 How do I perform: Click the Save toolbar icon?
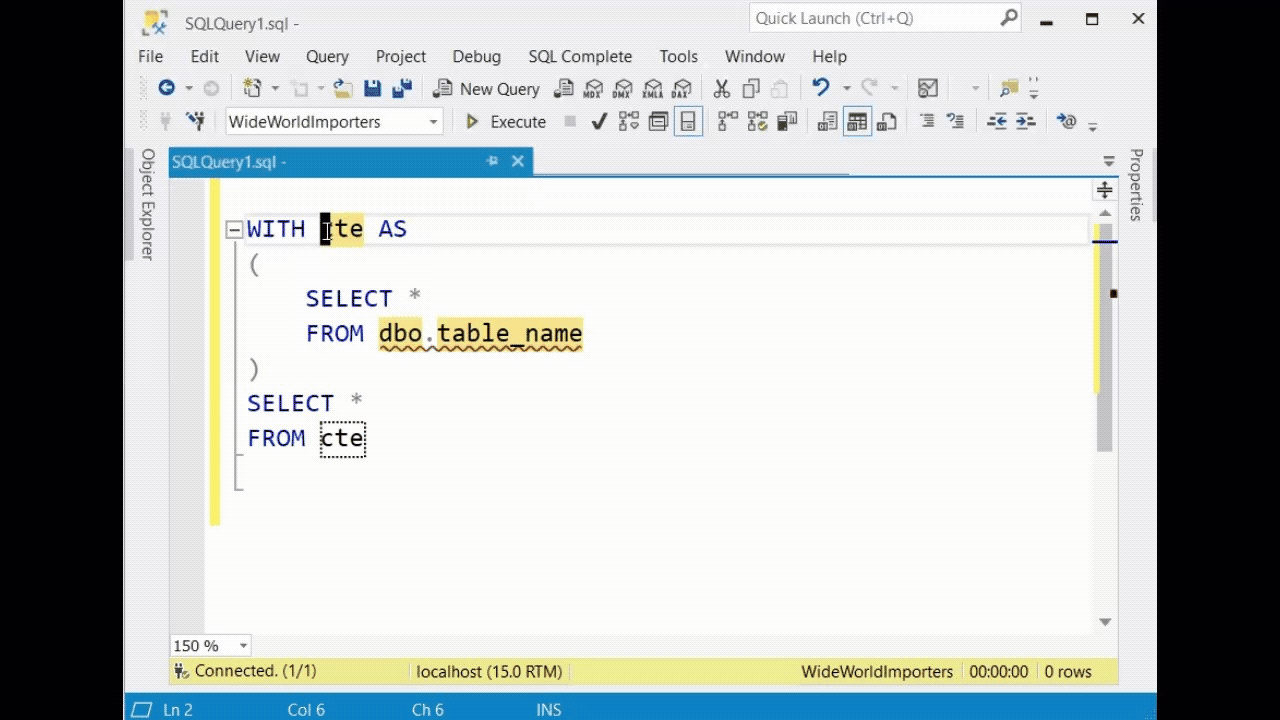pos(371,88)
